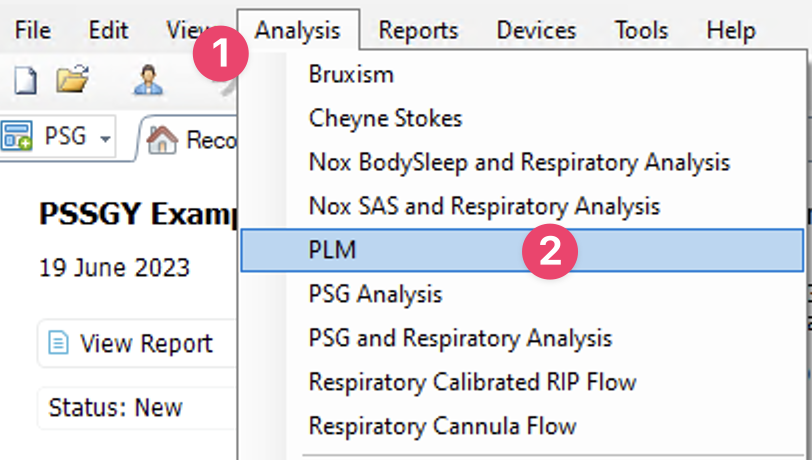This screenshot has width=812, height=460.
Task: Choose Bruxism analysis option
Action: 351,74
